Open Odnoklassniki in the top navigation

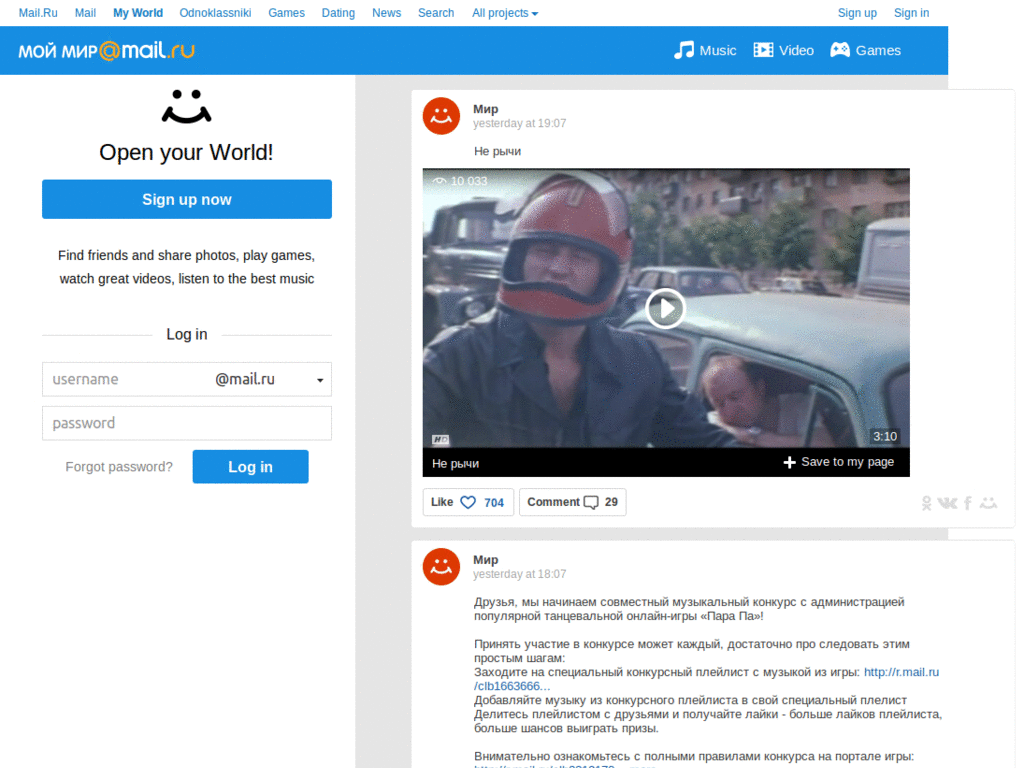(x=215, y=13)
